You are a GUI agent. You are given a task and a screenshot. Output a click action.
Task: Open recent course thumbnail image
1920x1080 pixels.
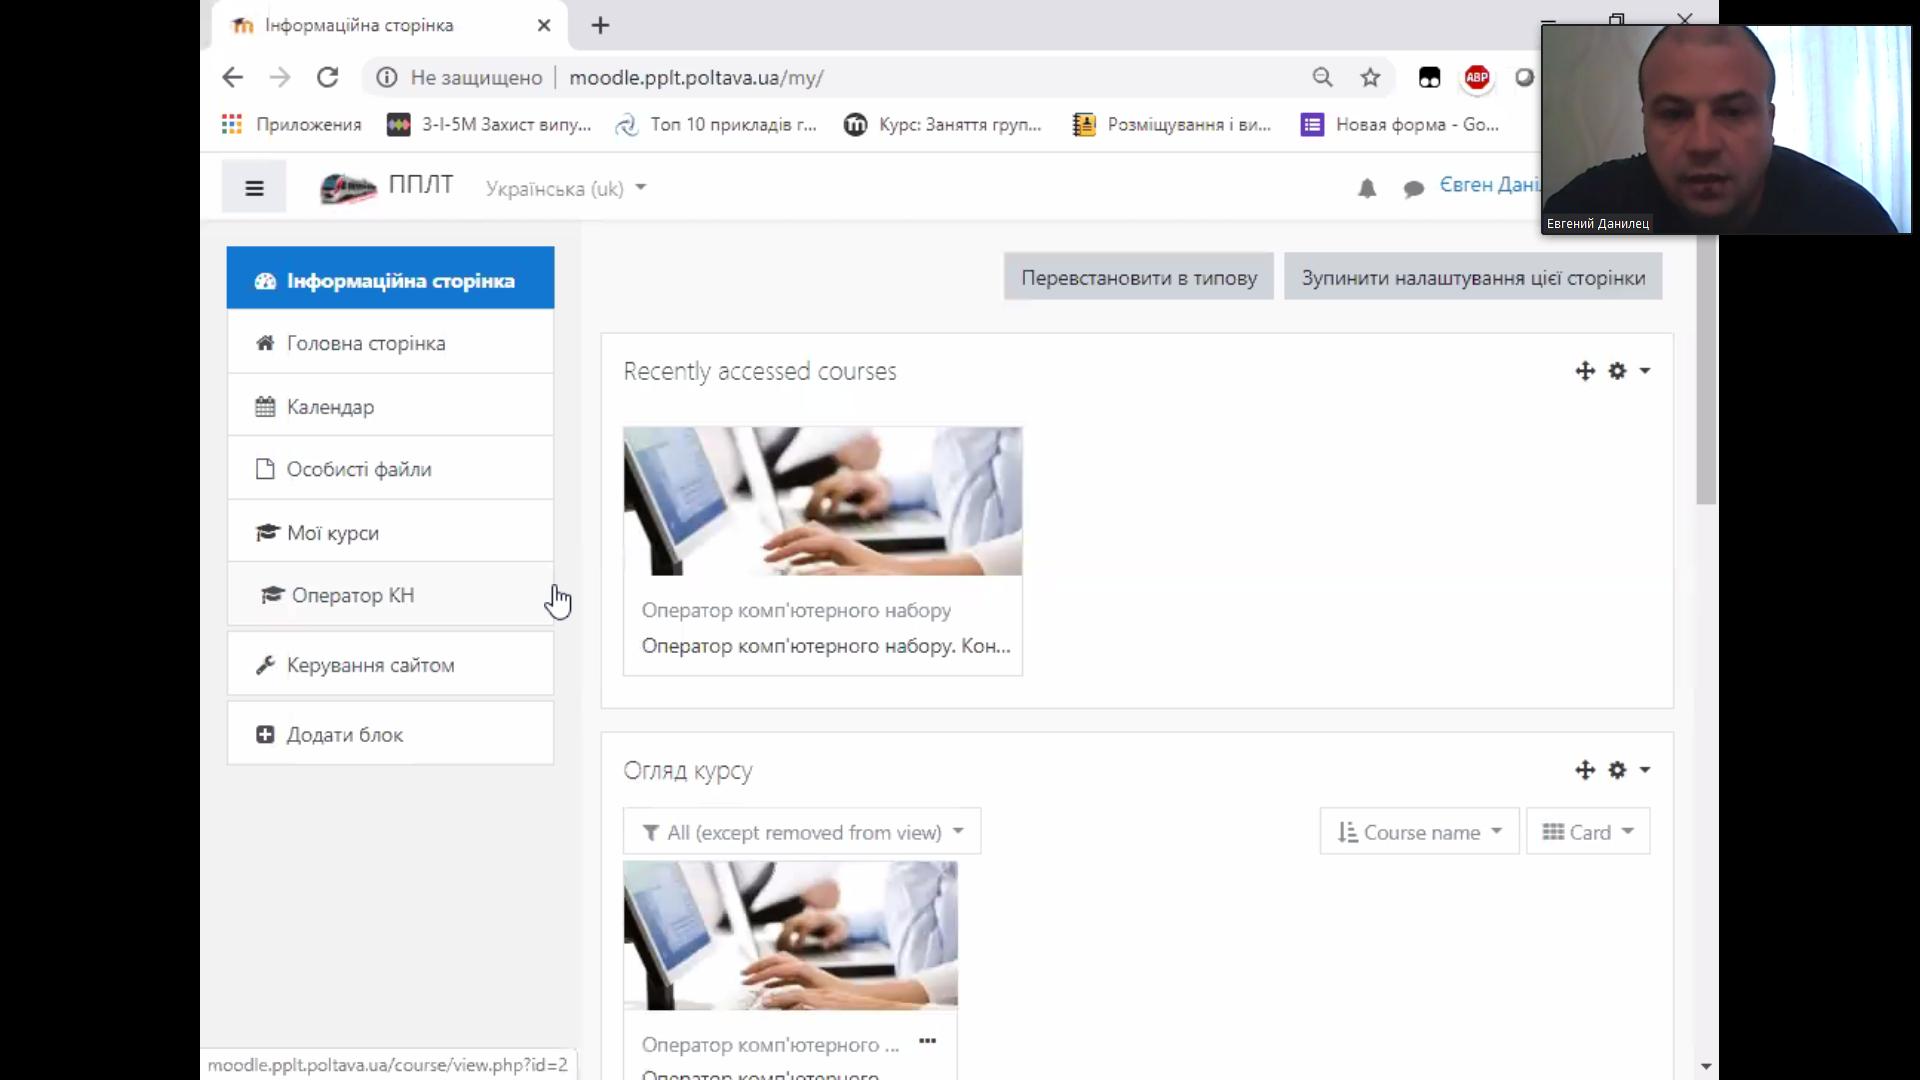click(822, 501)
